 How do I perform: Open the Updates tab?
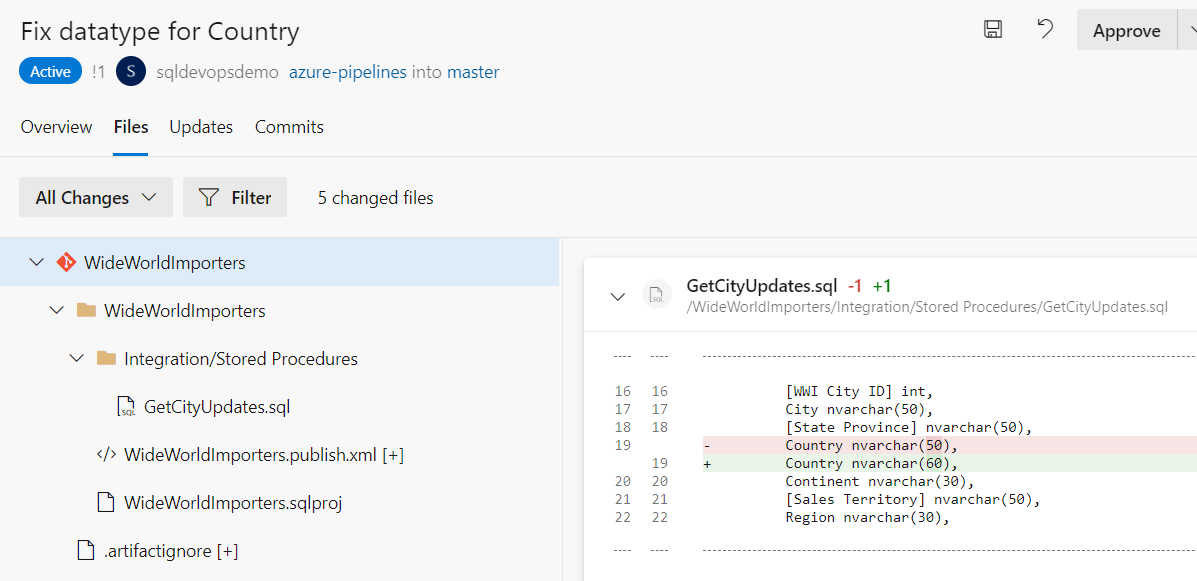(x=201, y=127)
